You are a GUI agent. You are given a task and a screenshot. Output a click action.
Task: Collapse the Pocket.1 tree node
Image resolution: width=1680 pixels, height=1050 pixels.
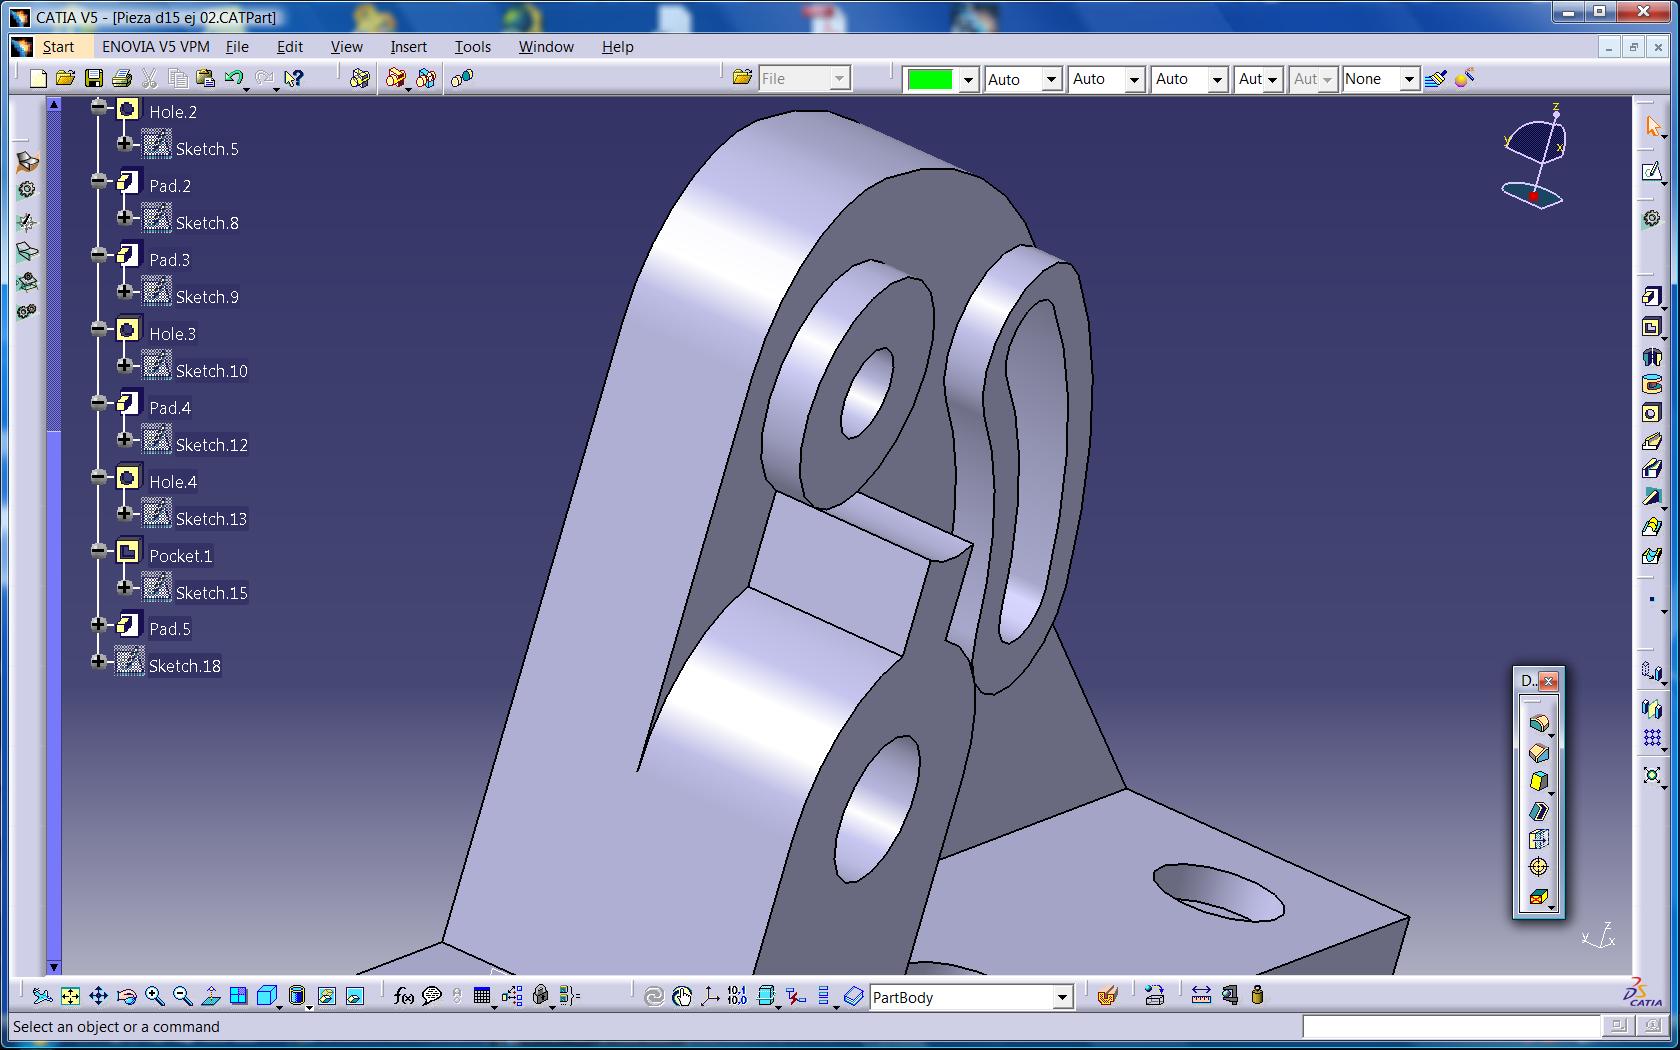pos(98,551)
